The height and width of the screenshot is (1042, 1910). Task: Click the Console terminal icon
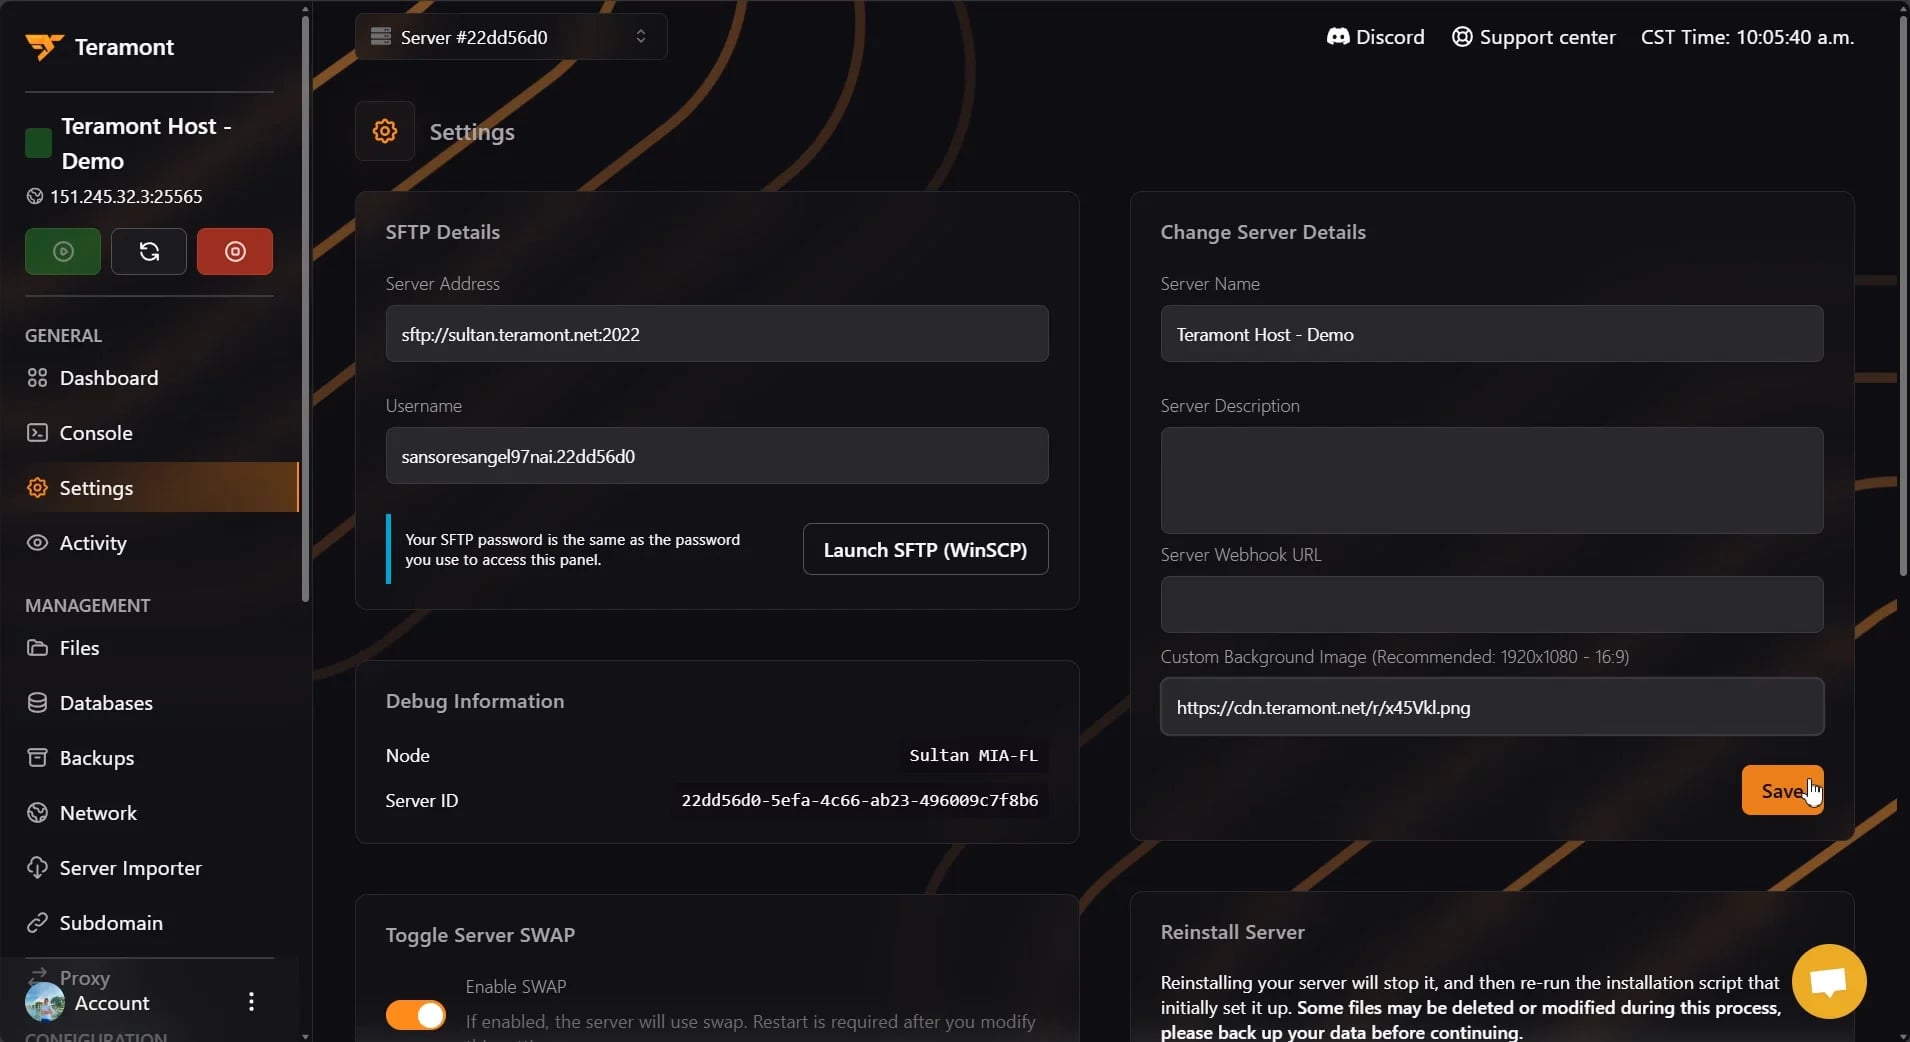point(37,433)
